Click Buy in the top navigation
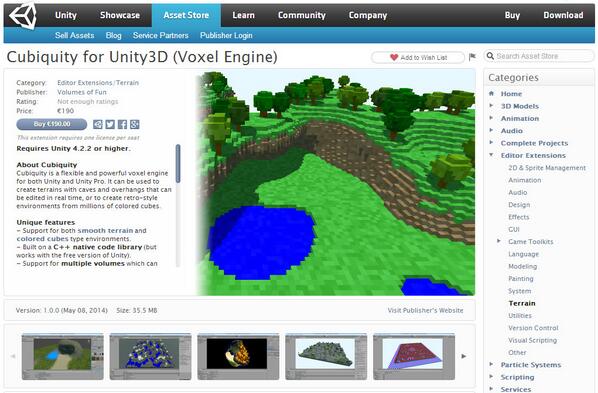 click(512, 15)
